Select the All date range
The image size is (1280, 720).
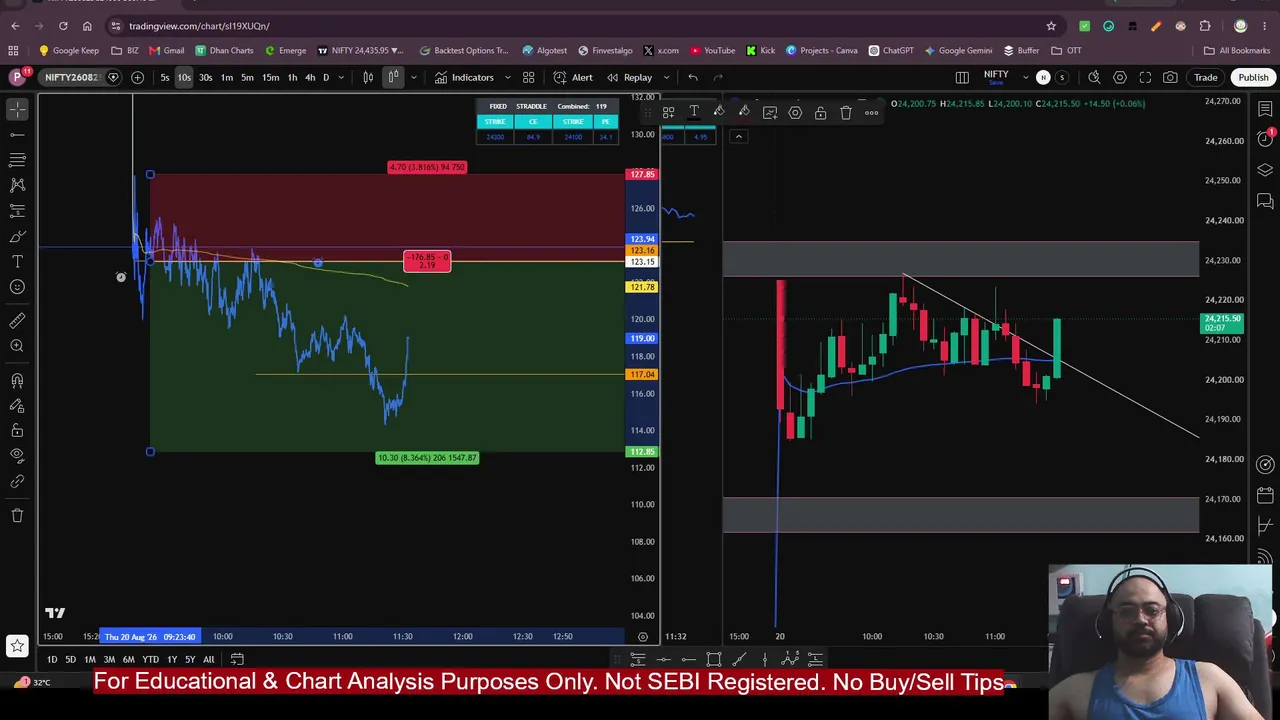[208, 659]
